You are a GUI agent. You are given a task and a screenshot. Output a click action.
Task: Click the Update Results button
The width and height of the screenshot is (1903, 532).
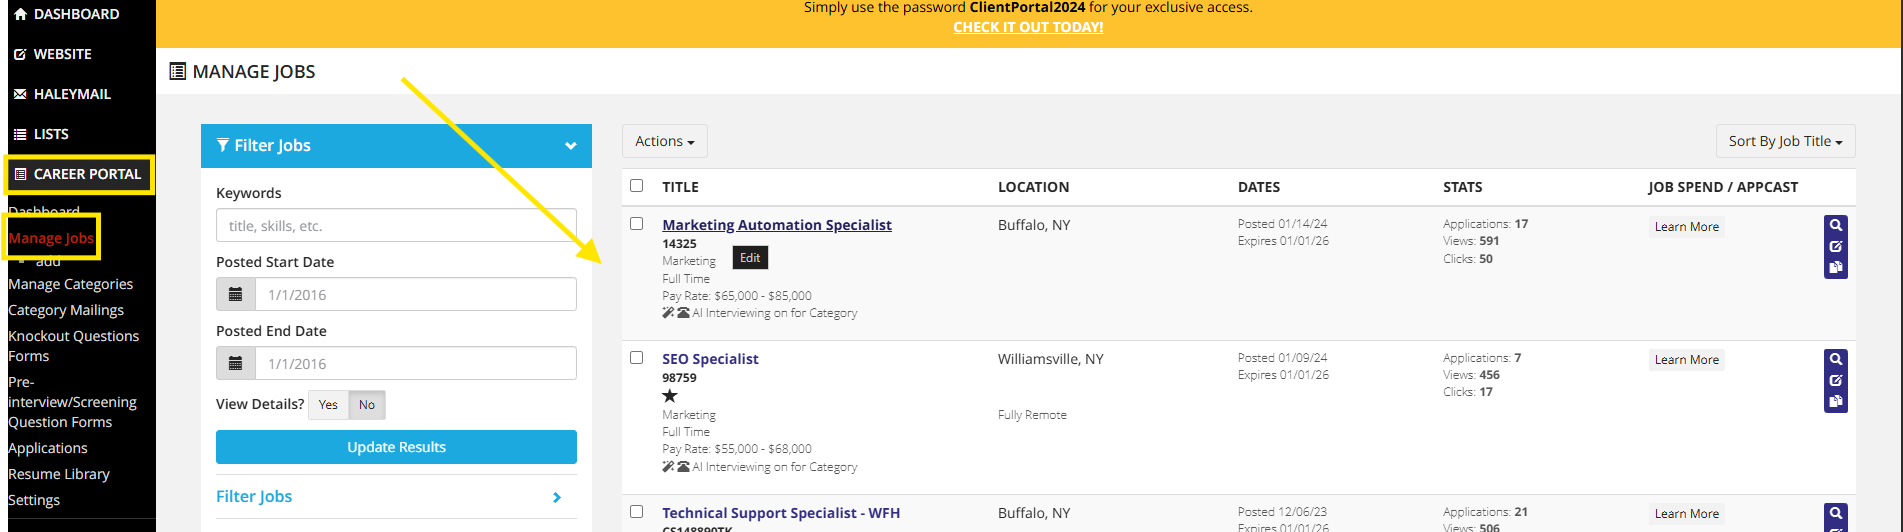tap(396, 447)
